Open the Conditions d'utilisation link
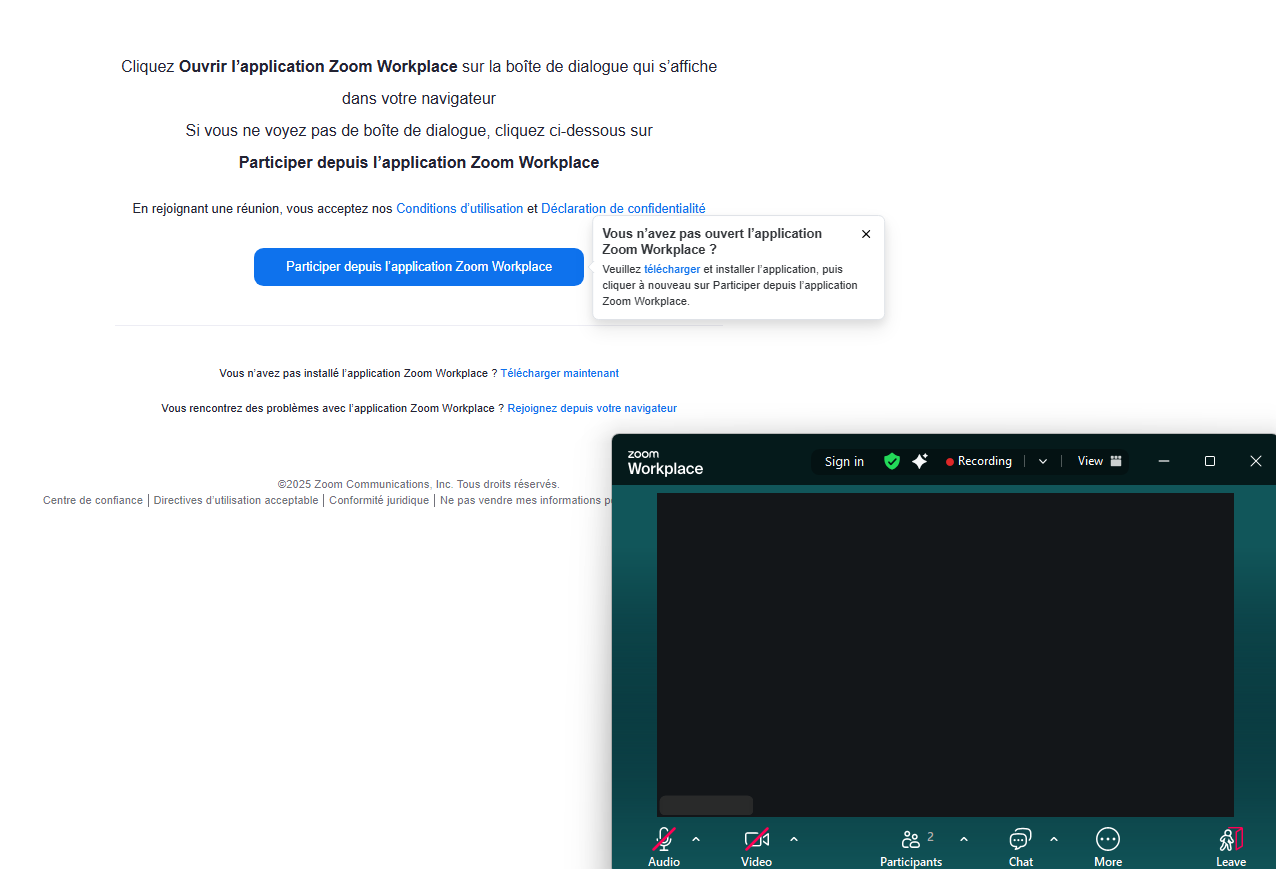The image size is (1276, 869). 460,209
